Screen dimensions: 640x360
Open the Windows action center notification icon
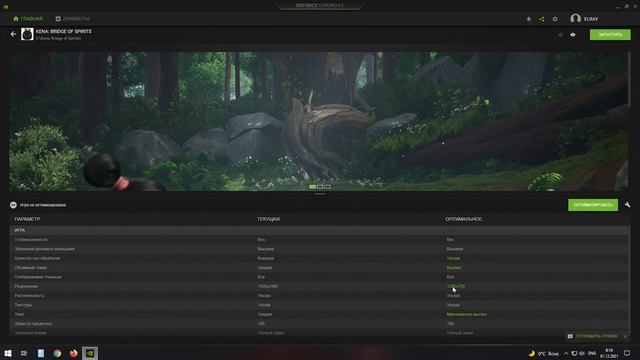click(627, 353)
